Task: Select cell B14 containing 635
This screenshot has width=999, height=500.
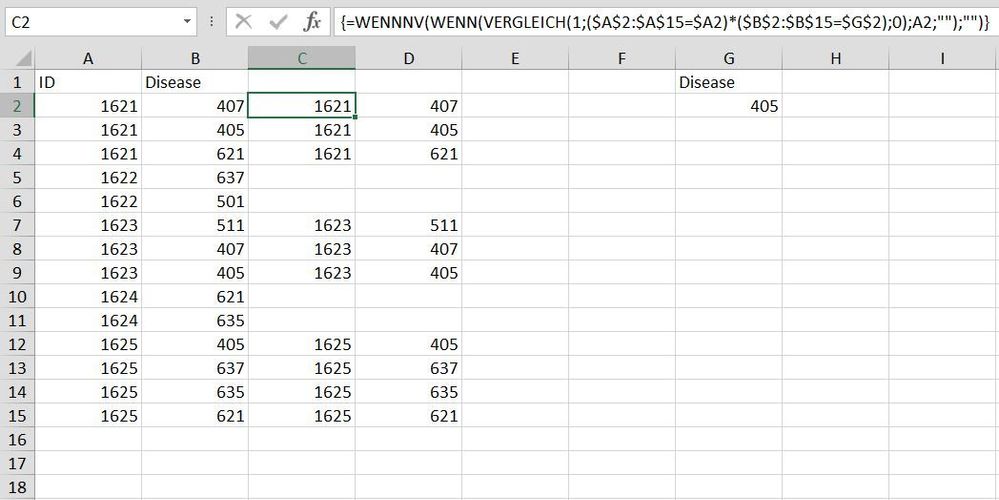Action: tap(195, 392)
